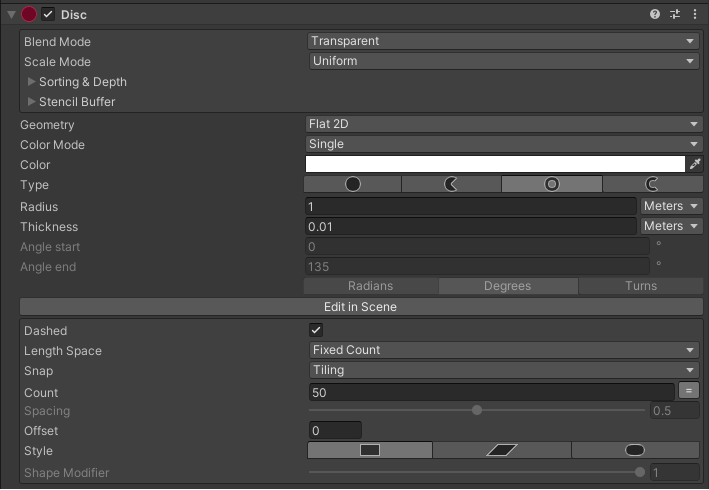Disable the Disc component checkbox
The height and width of the screenshot is (490, 709).
point(48,14)
